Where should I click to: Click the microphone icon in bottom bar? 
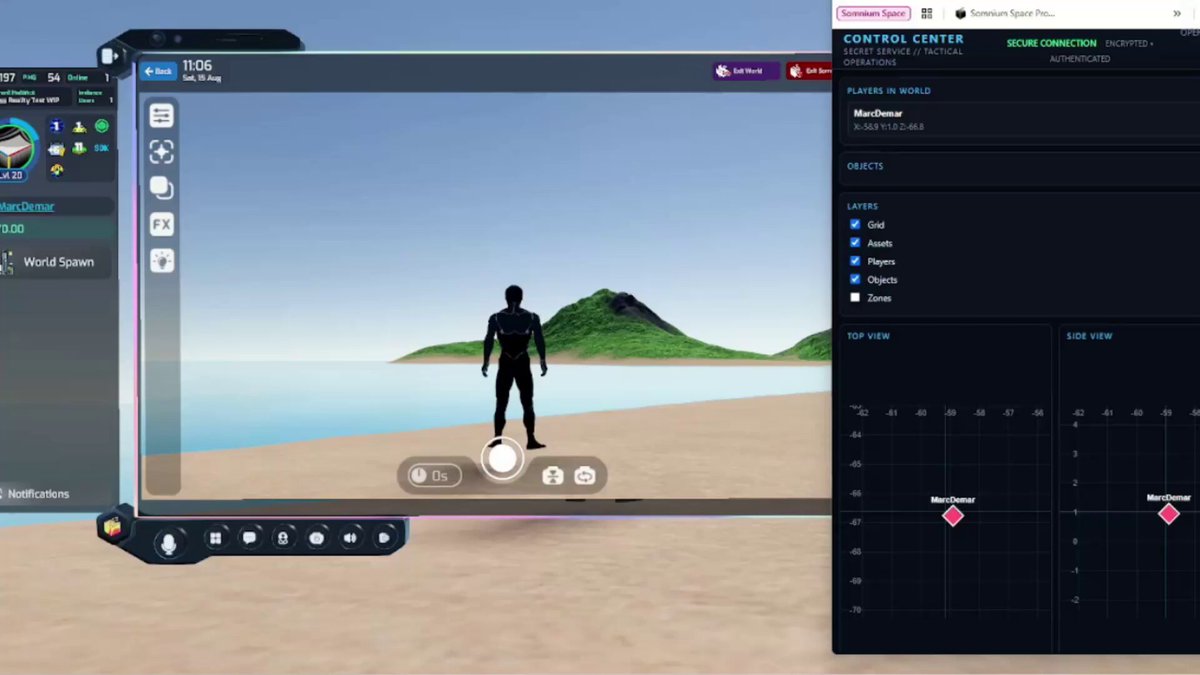pos(169,544)
